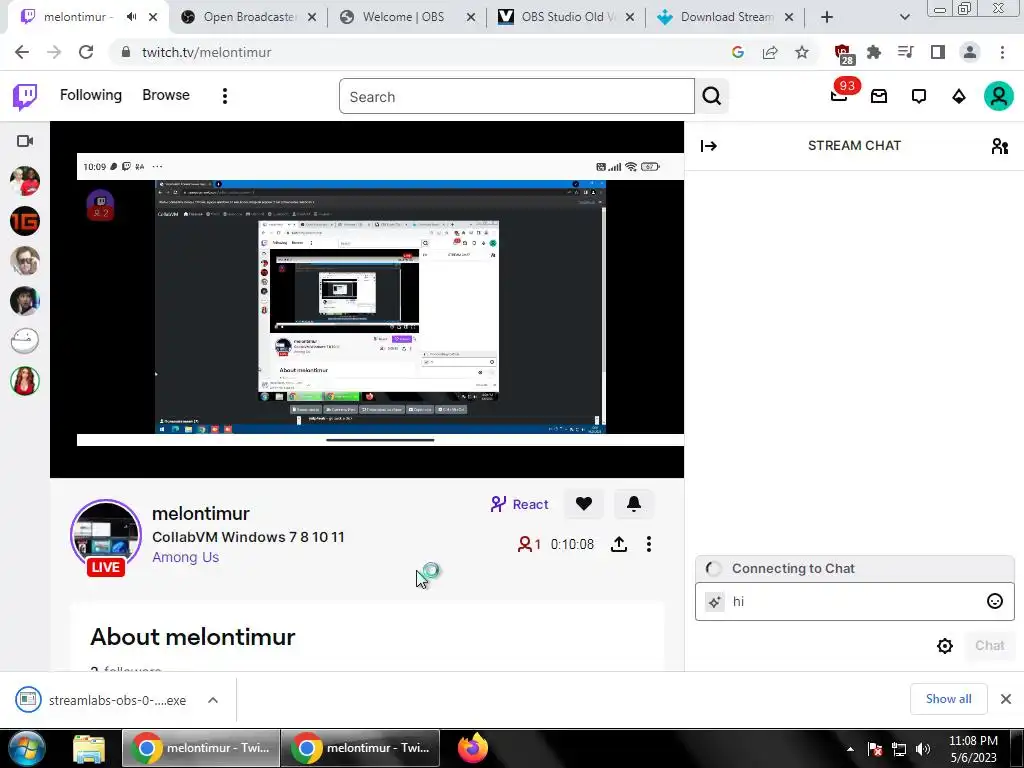Click the address bar URL
The height and width of the screenshot is (768, 1024).
click(x=206, y=52)
